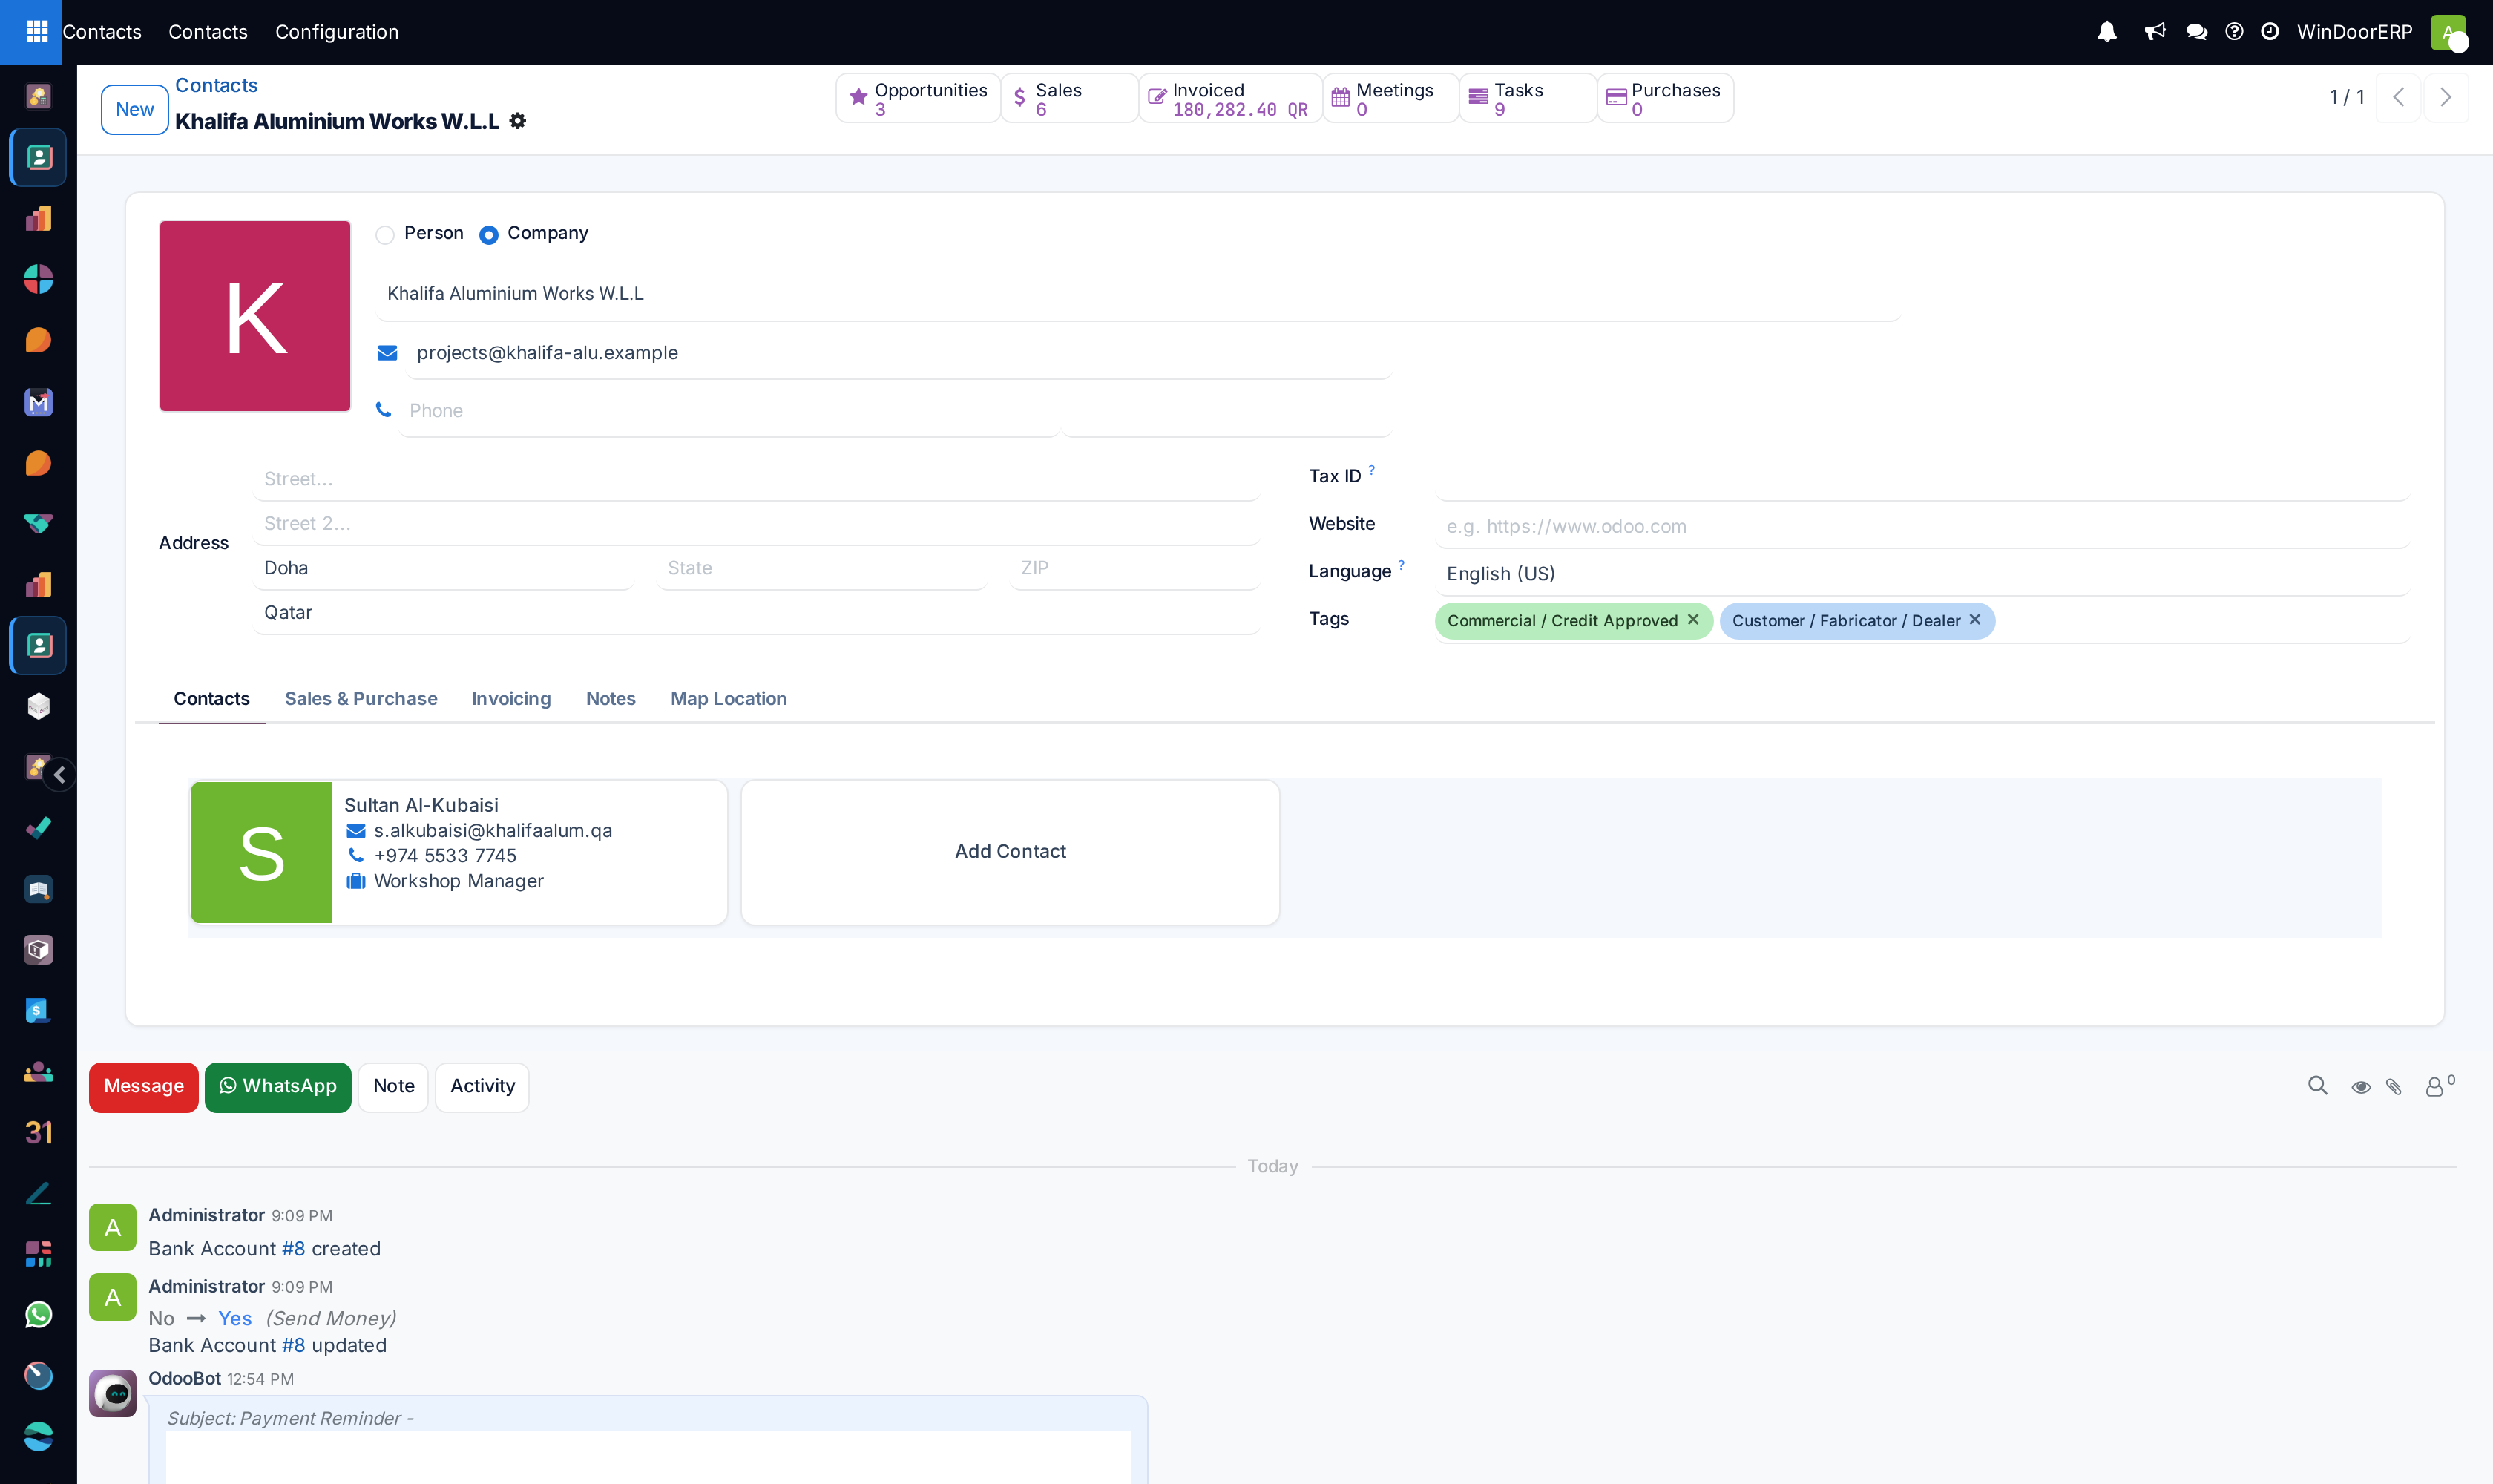The height and width of the screenshot is (1484, 2493).
Task: Show followers icon in chatter
Action: (x=2439, y=1086)
